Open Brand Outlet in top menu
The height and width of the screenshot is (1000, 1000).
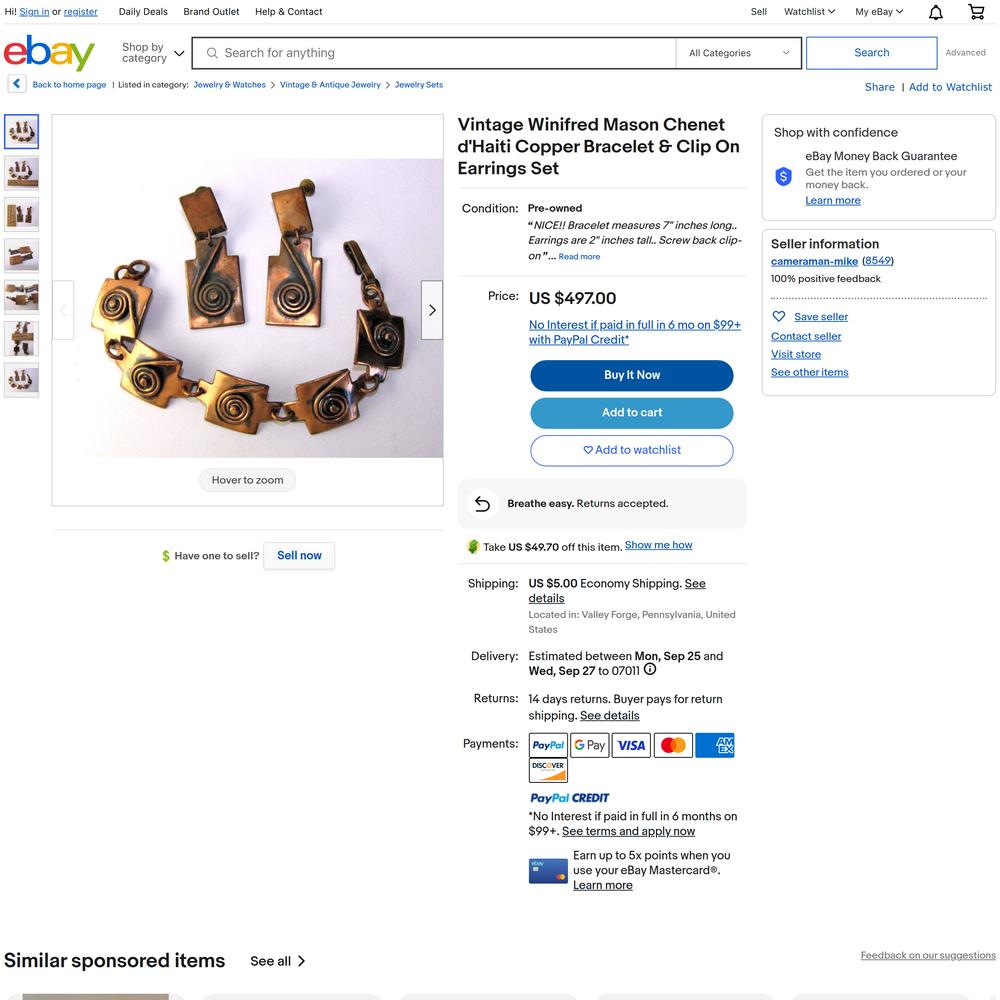tap(211, 11)
